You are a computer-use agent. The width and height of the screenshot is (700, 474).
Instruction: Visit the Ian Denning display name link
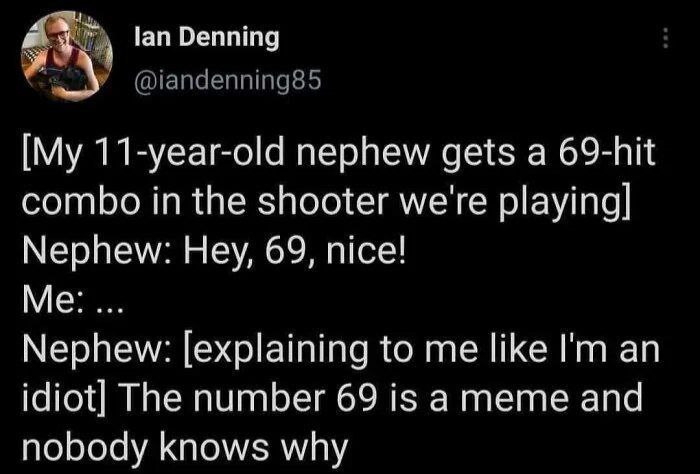click(x=207, y=37)
